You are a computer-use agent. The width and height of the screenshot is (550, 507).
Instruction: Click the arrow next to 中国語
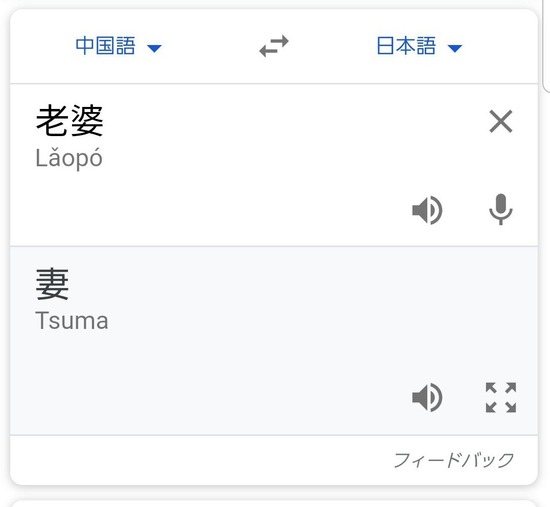[x=154, y=48]
